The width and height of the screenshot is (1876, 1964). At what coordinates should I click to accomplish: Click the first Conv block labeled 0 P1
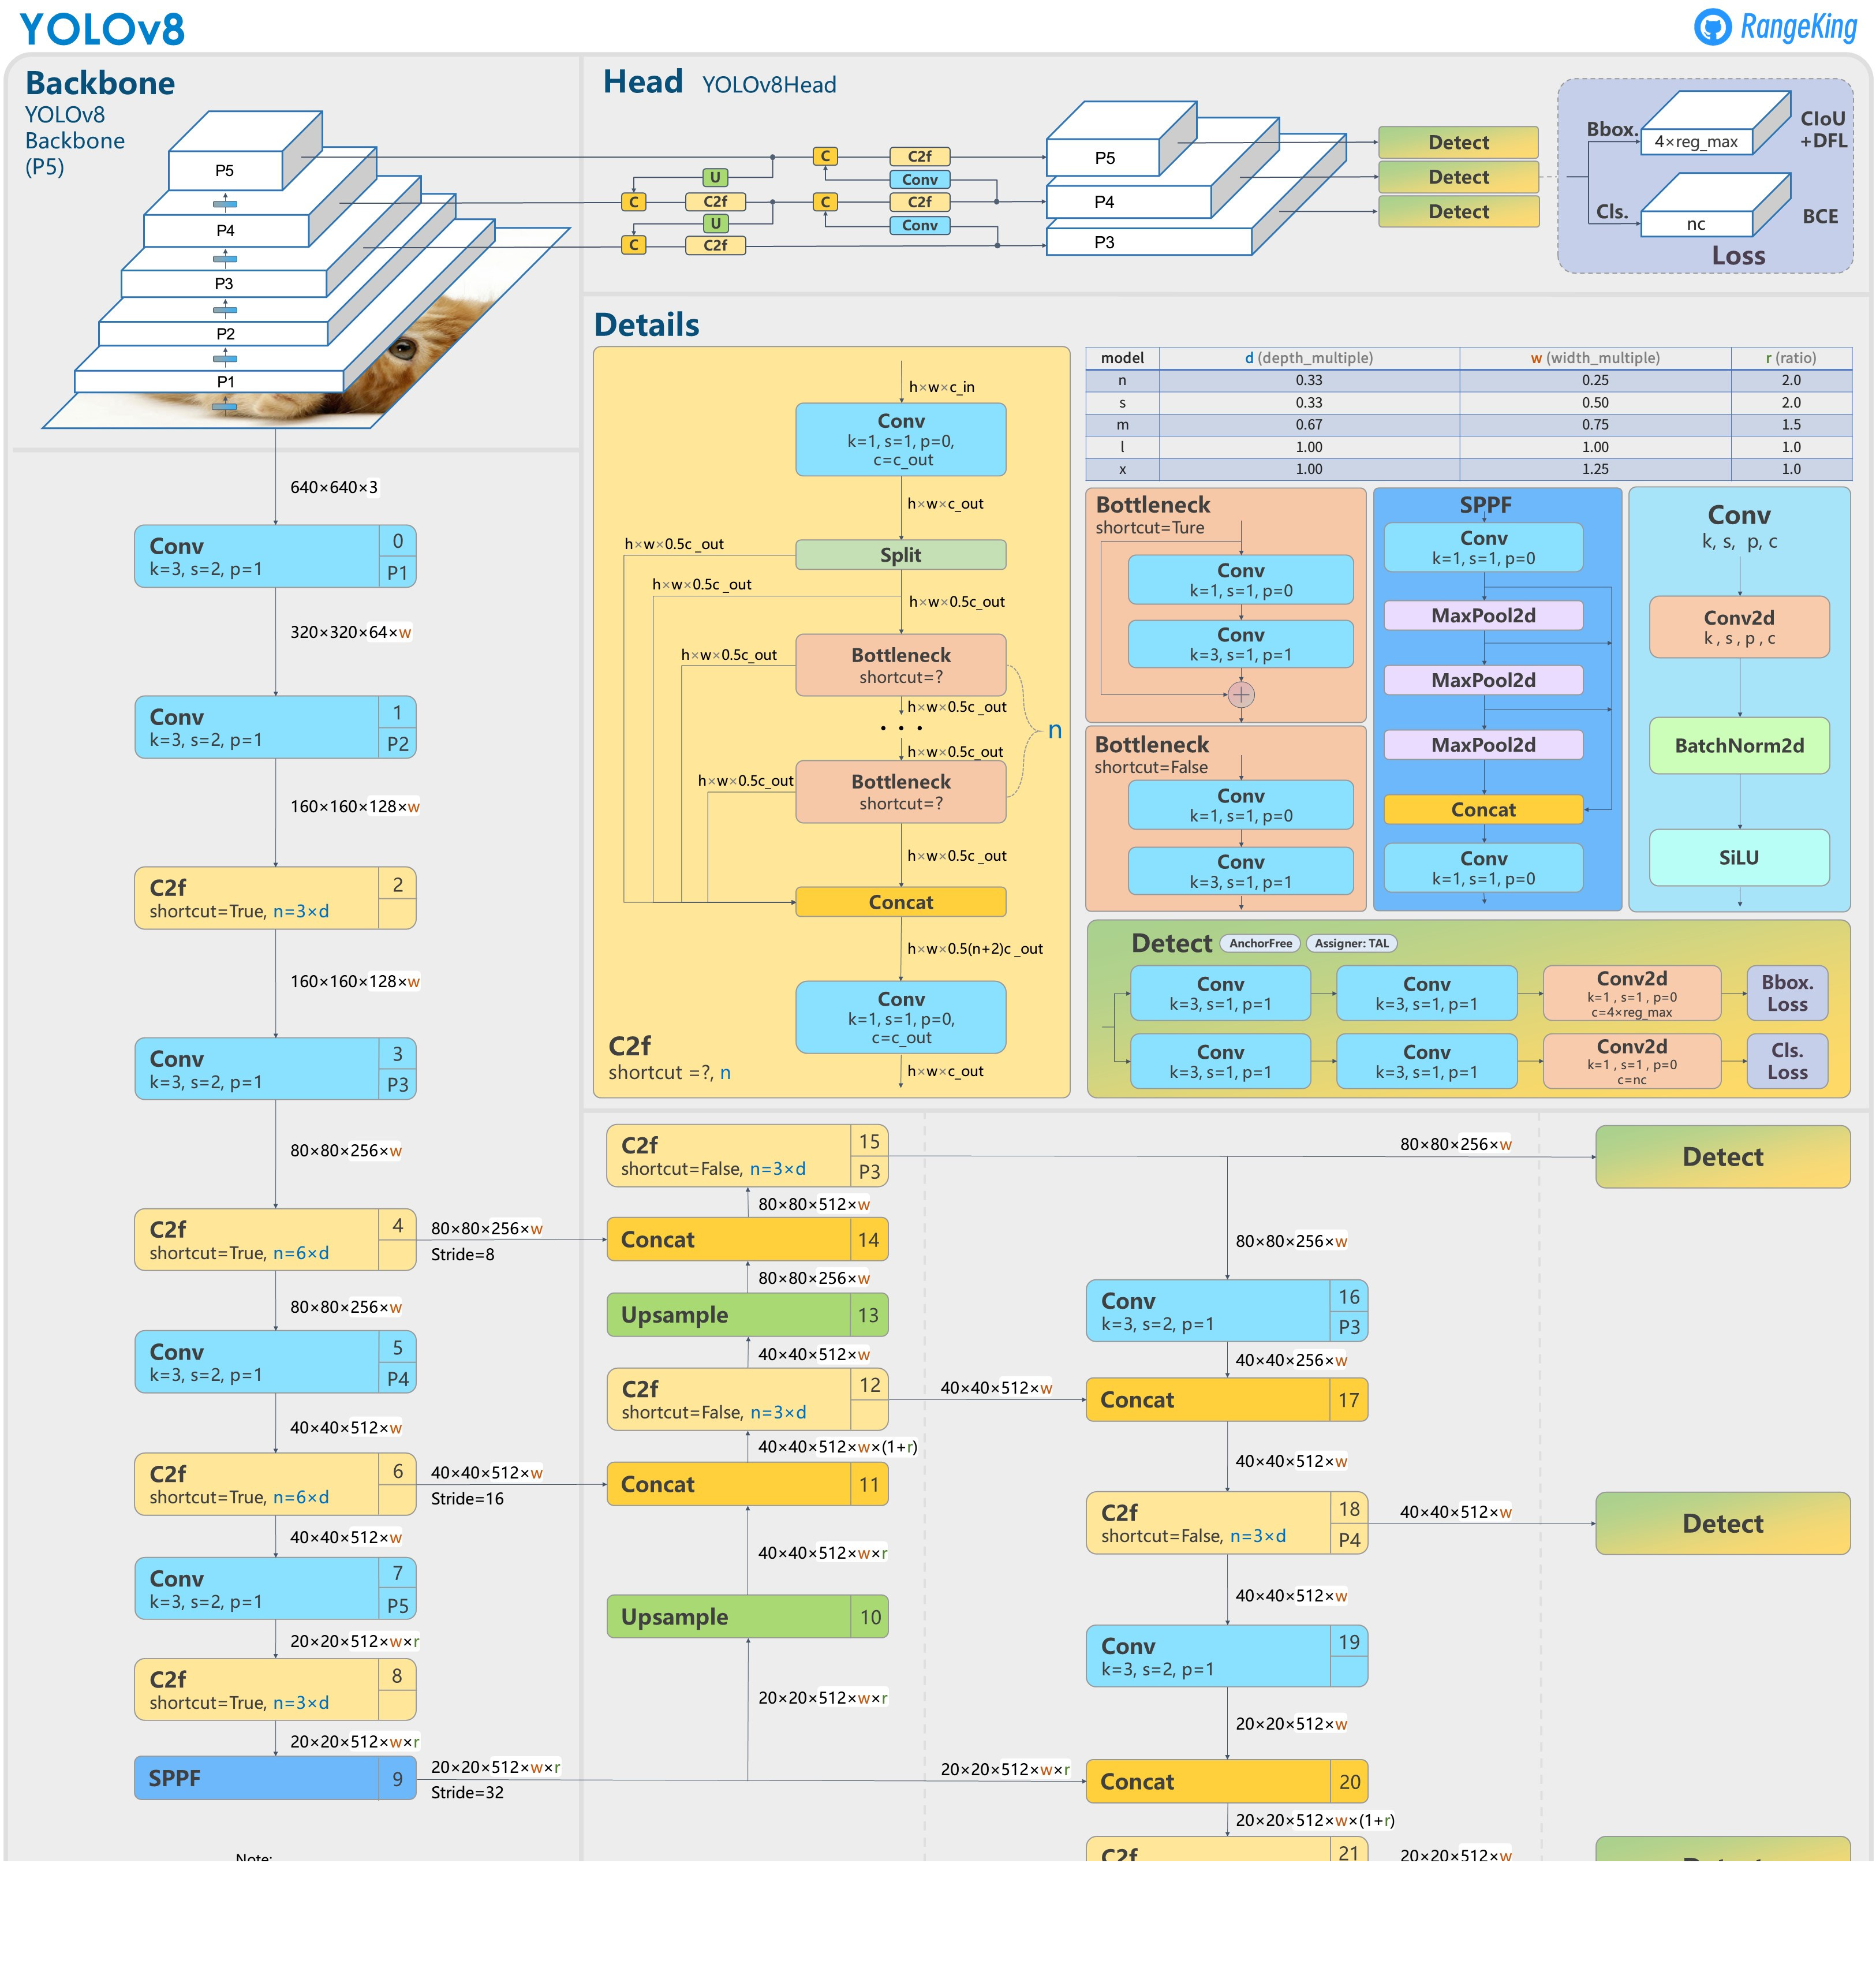pyautogui.click(x=275, y=556)
